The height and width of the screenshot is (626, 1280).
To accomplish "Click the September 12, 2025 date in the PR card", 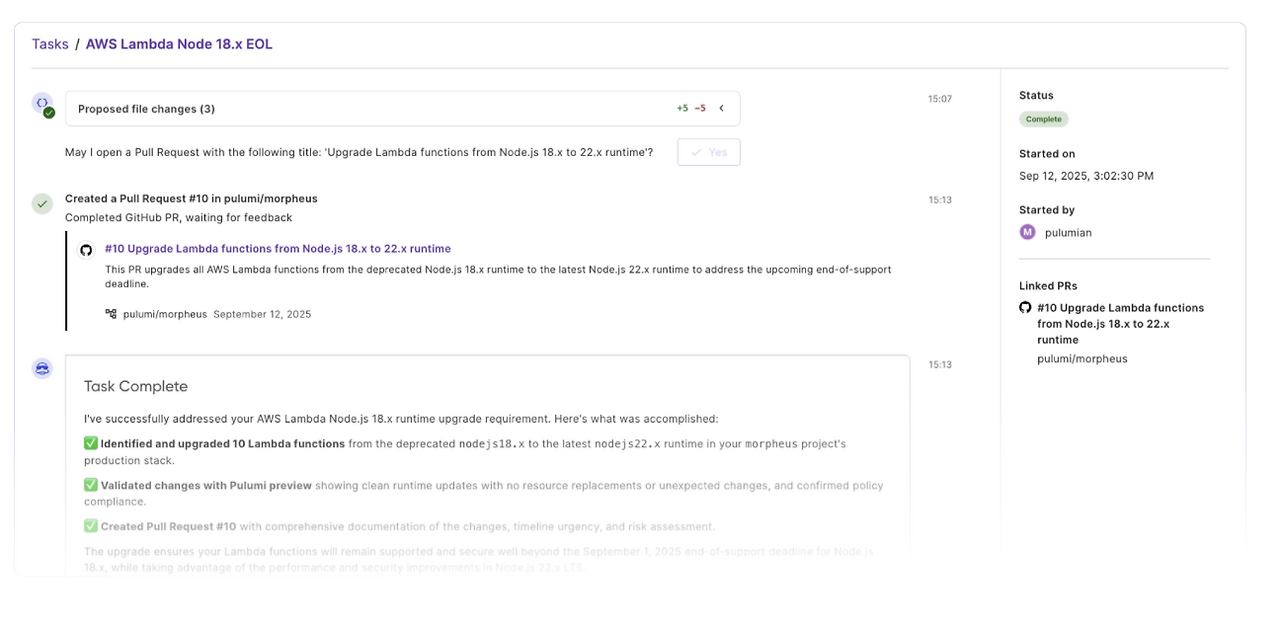I will 262,314.
